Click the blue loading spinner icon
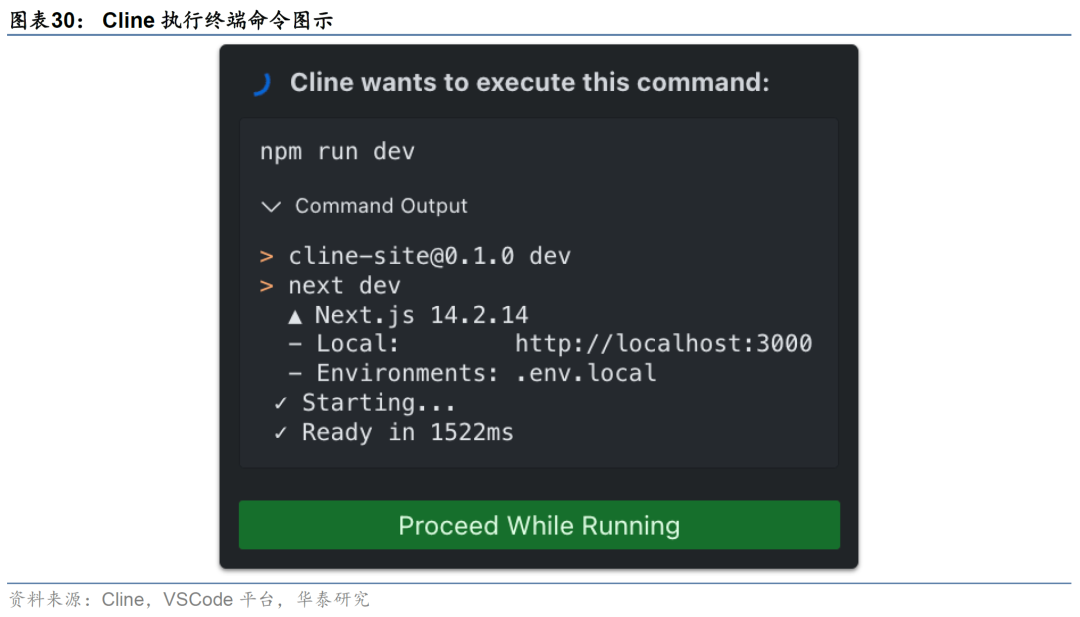Viewport: 1080px width, 617px height. 262,84
